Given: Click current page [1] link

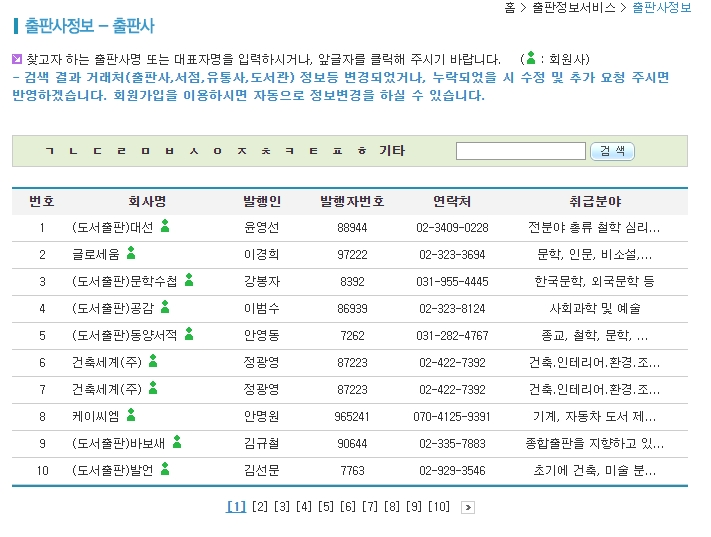Looking at the screenshot, I should (x=236, y=507).
